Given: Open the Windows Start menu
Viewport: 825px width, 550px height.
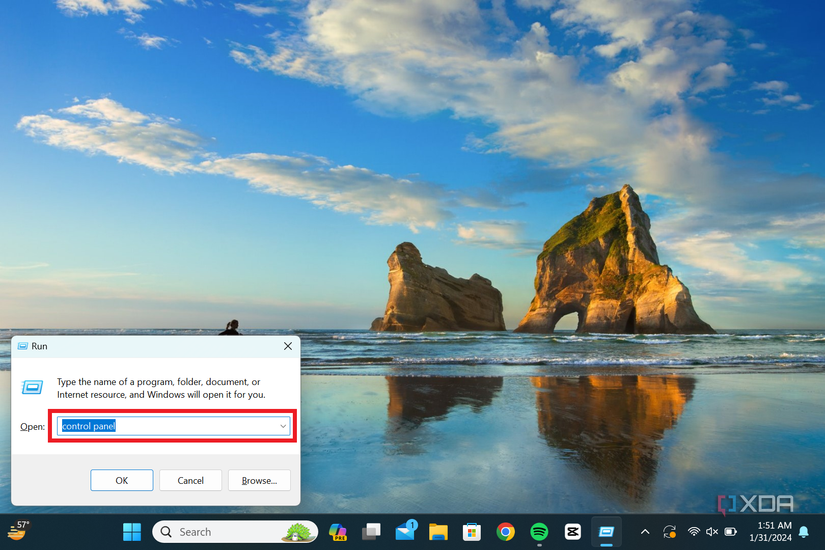Looking at the screenshot, I should point(132,532).
